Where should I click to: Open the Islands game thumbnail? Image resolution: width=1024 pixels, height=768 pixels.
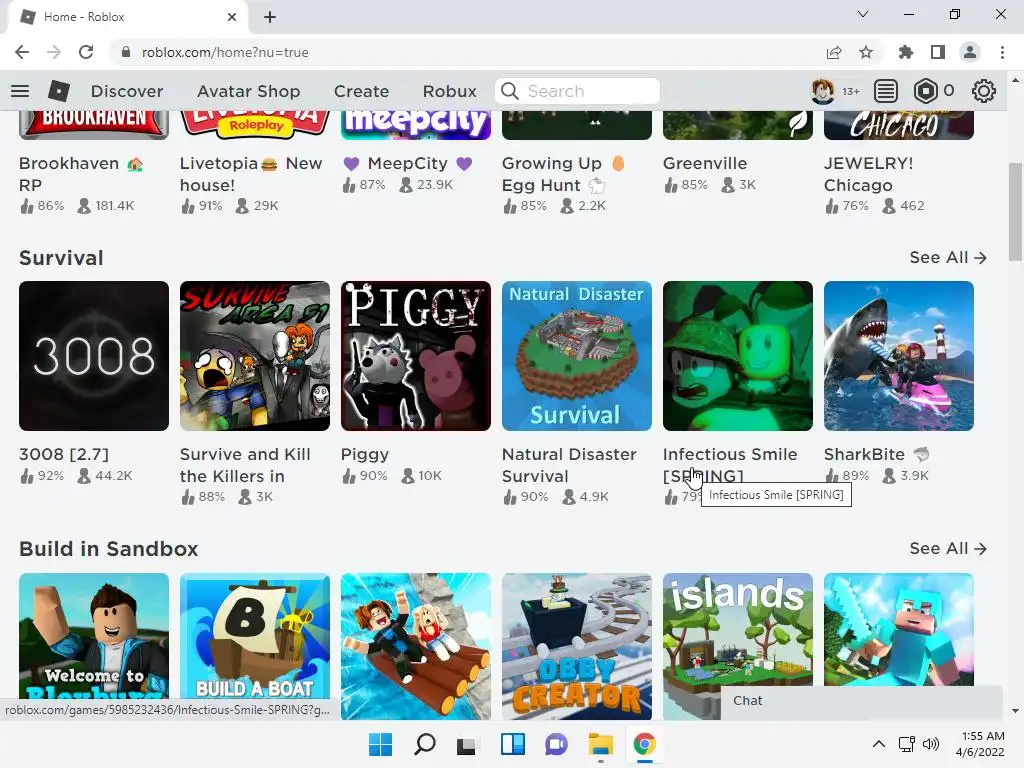tap(738, 630)
